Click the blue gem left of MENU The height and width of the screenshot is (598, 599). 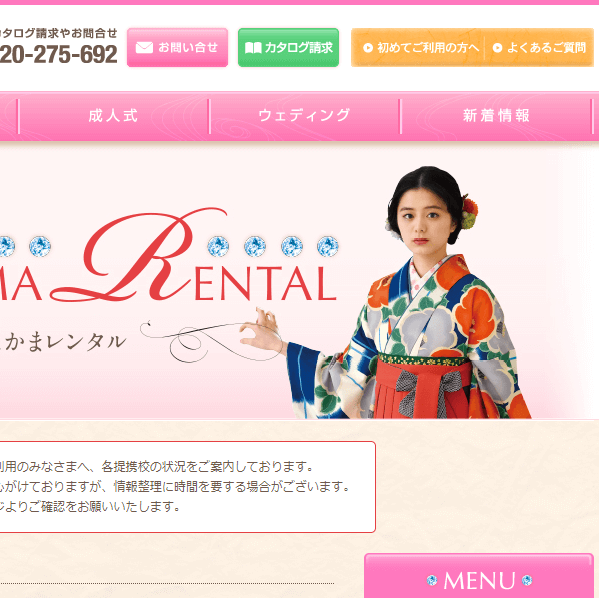click(x=432, y=580)
